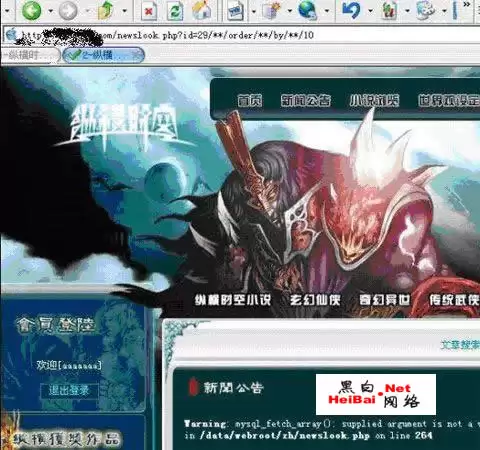
Task: Click the Stop loading red X icon
Action: pyautogui.click(x=149, y=11)
